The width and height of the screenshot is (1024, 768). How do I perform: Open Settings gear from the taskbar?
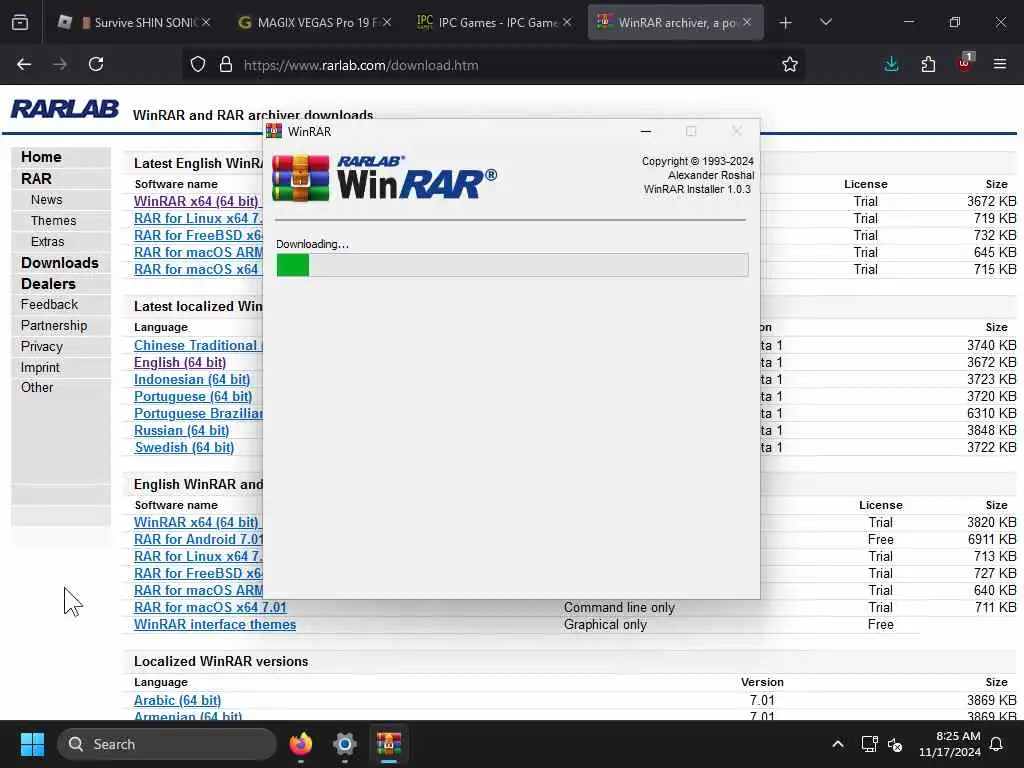(345, 744)
